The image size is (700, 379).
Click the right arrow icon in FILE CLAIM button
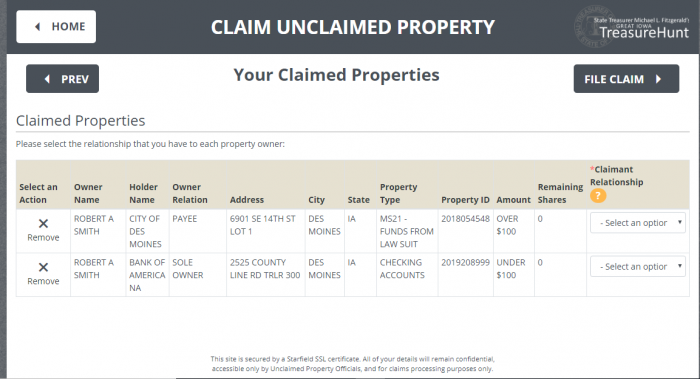click(658, 79)
